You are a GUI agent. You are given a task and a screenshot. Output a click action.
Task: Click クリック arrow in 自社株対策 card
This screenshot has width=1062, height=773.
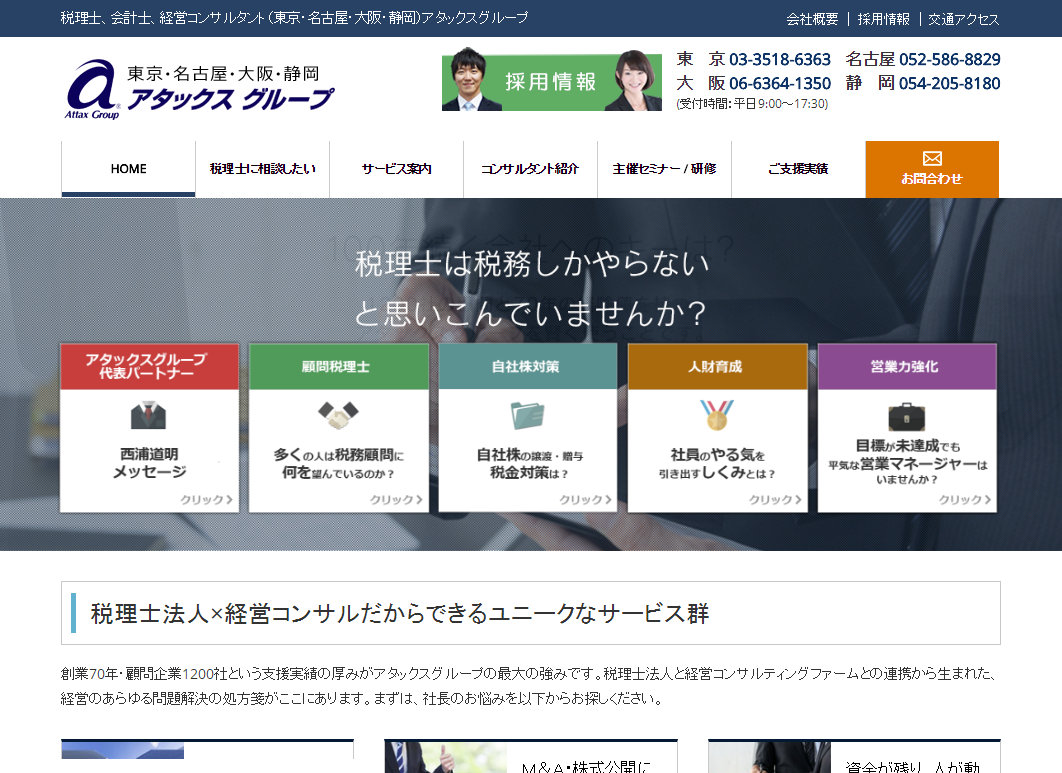click(585, 499)
